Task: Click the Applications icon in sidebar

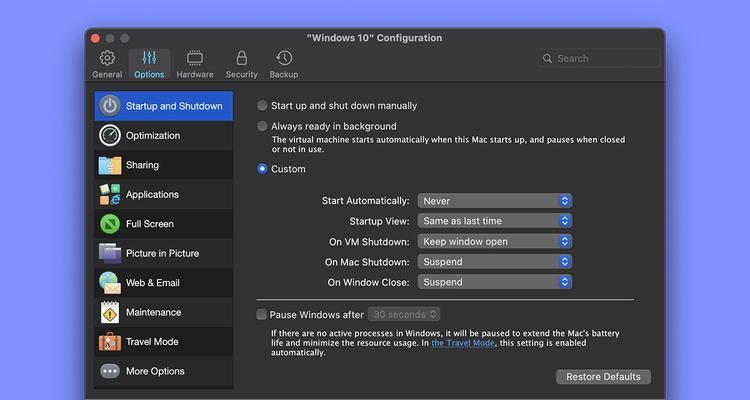Action: pyautogui.click(x=110, y=194)
